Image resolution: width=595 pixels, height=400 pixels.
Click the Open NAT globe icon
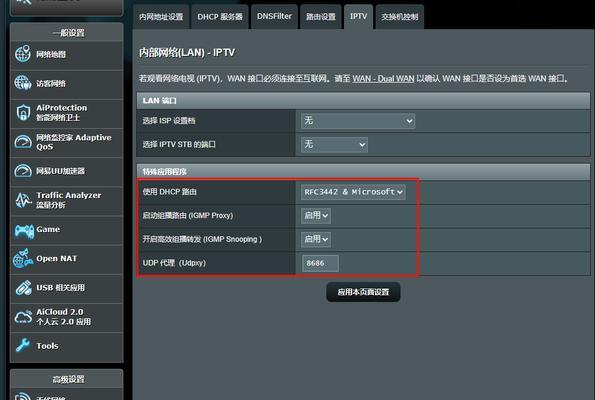click(x=23, y=259)
